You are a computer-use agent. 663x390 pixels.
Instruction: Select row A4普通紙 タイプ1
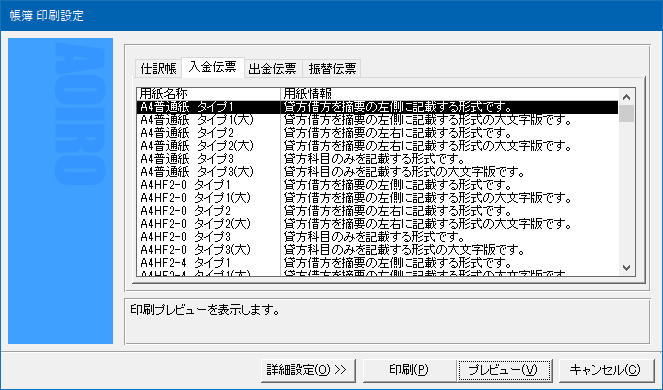pyautogui.click(x=377, y=107)
